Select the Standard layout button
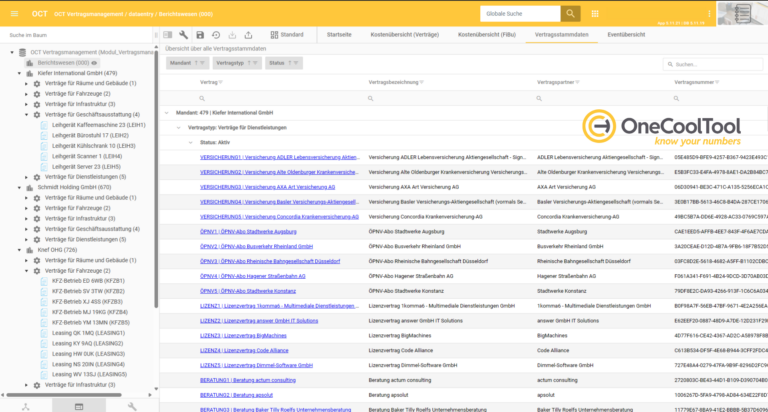The image size is (768, 412). click(287, 35)
